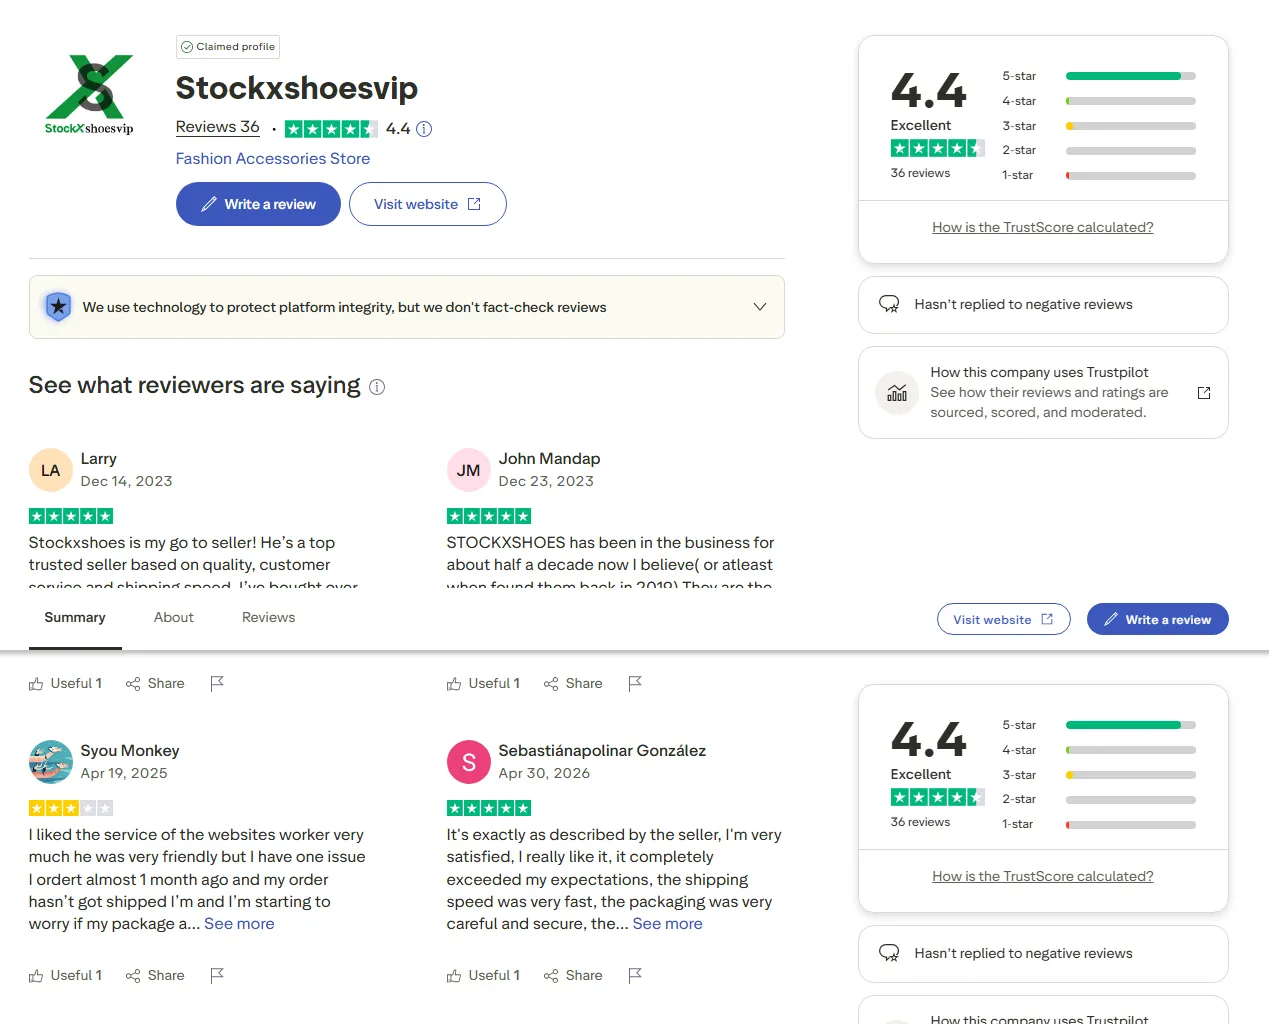This screenshot has height=1024, width=1269.
Task: Click the five-star rating on John Mandap's review
Action: click(489, 516)
